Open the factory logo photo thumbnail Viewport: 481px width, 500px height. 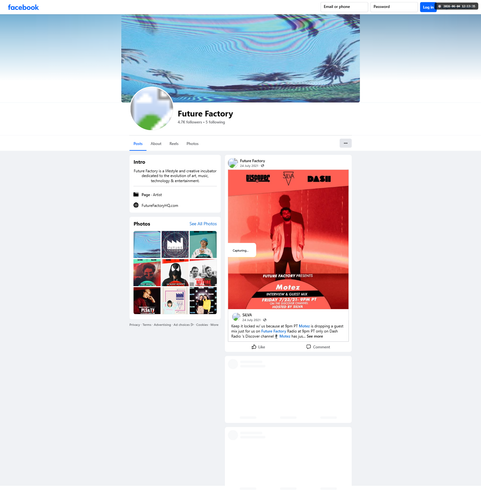[x=175, y=244]
